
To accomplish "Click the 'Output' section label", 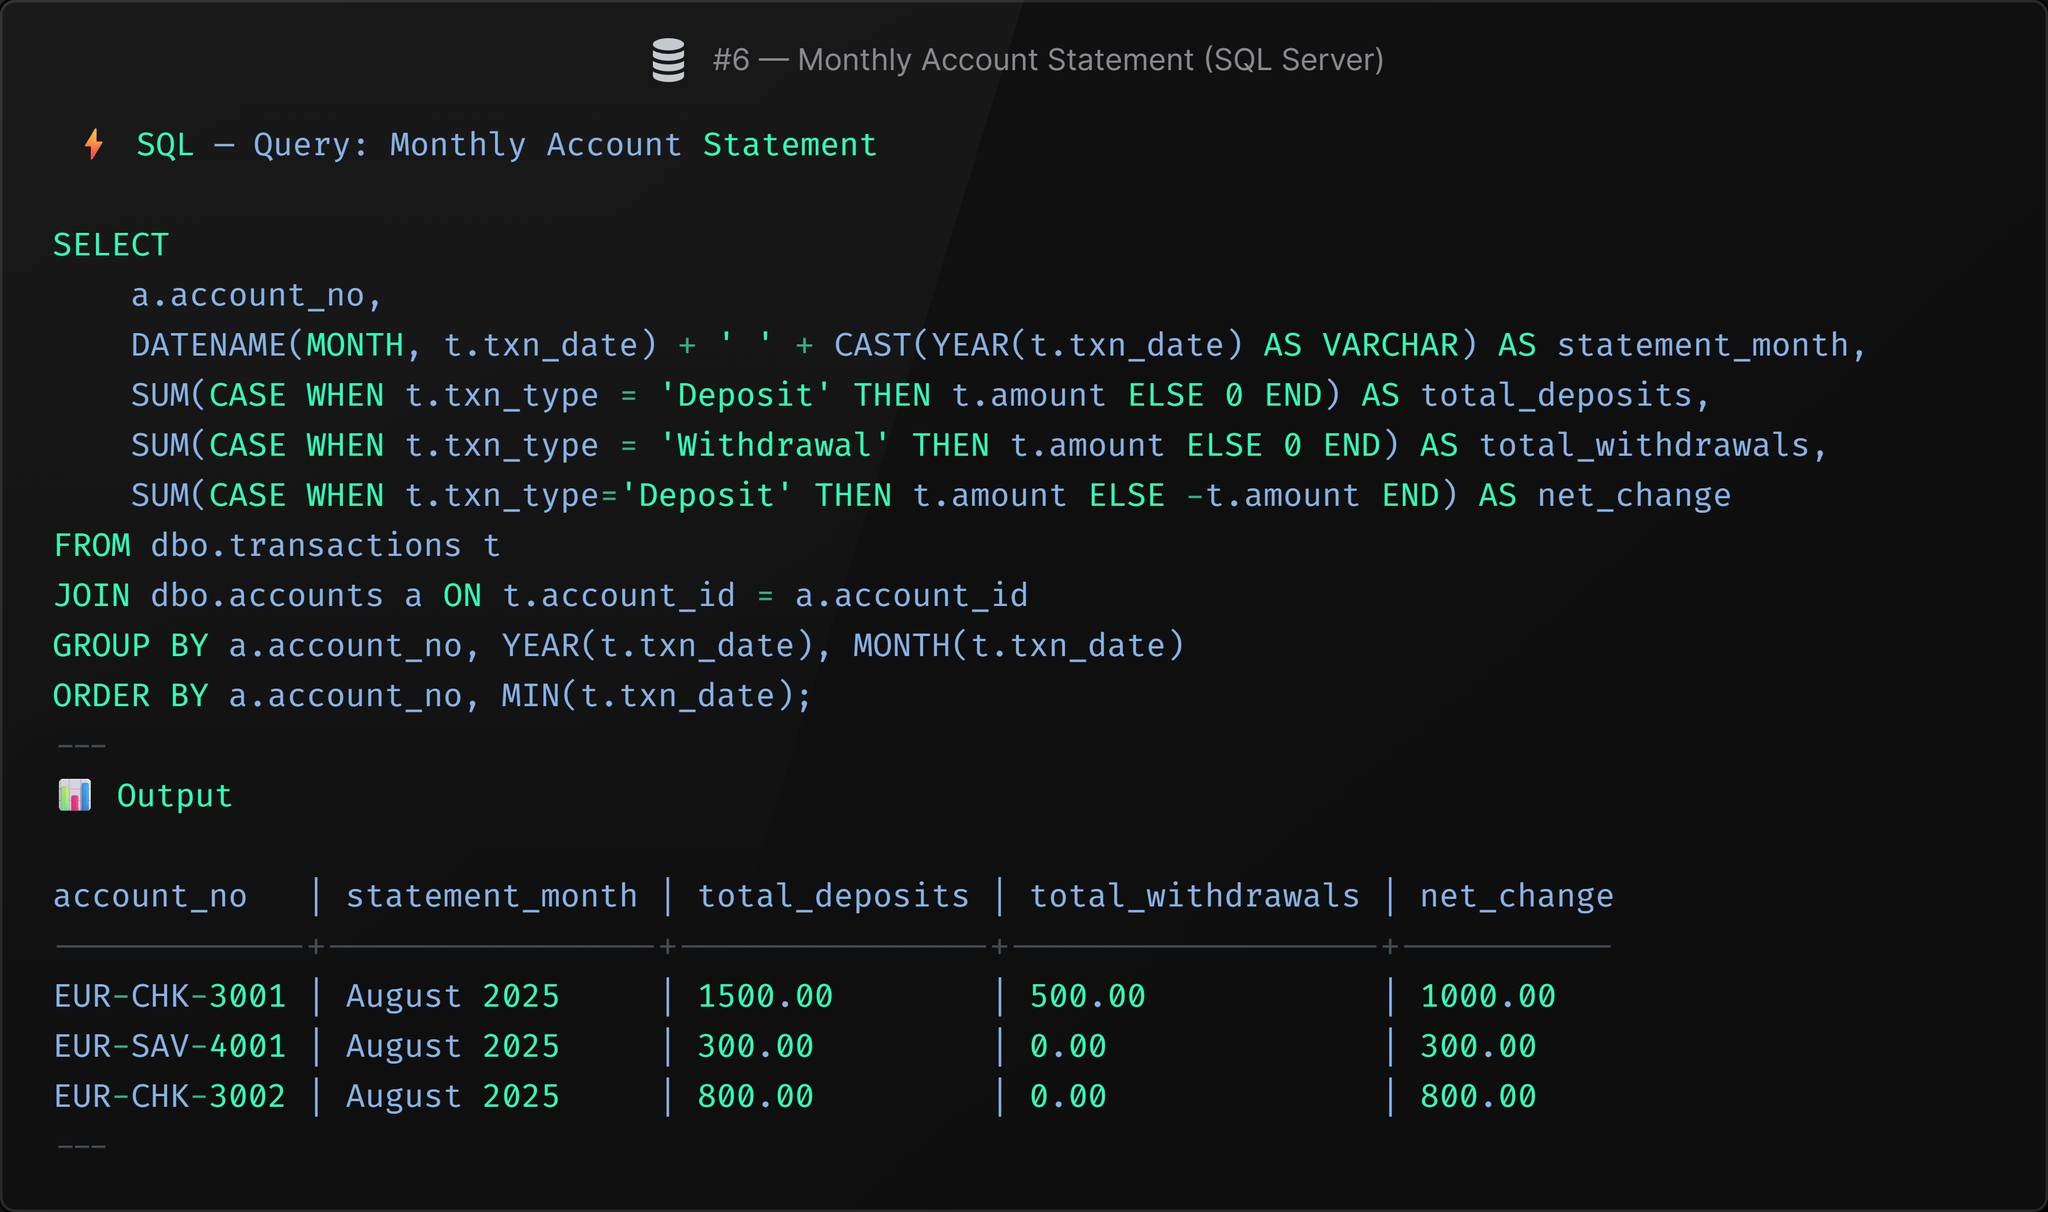I will point(175,796).
